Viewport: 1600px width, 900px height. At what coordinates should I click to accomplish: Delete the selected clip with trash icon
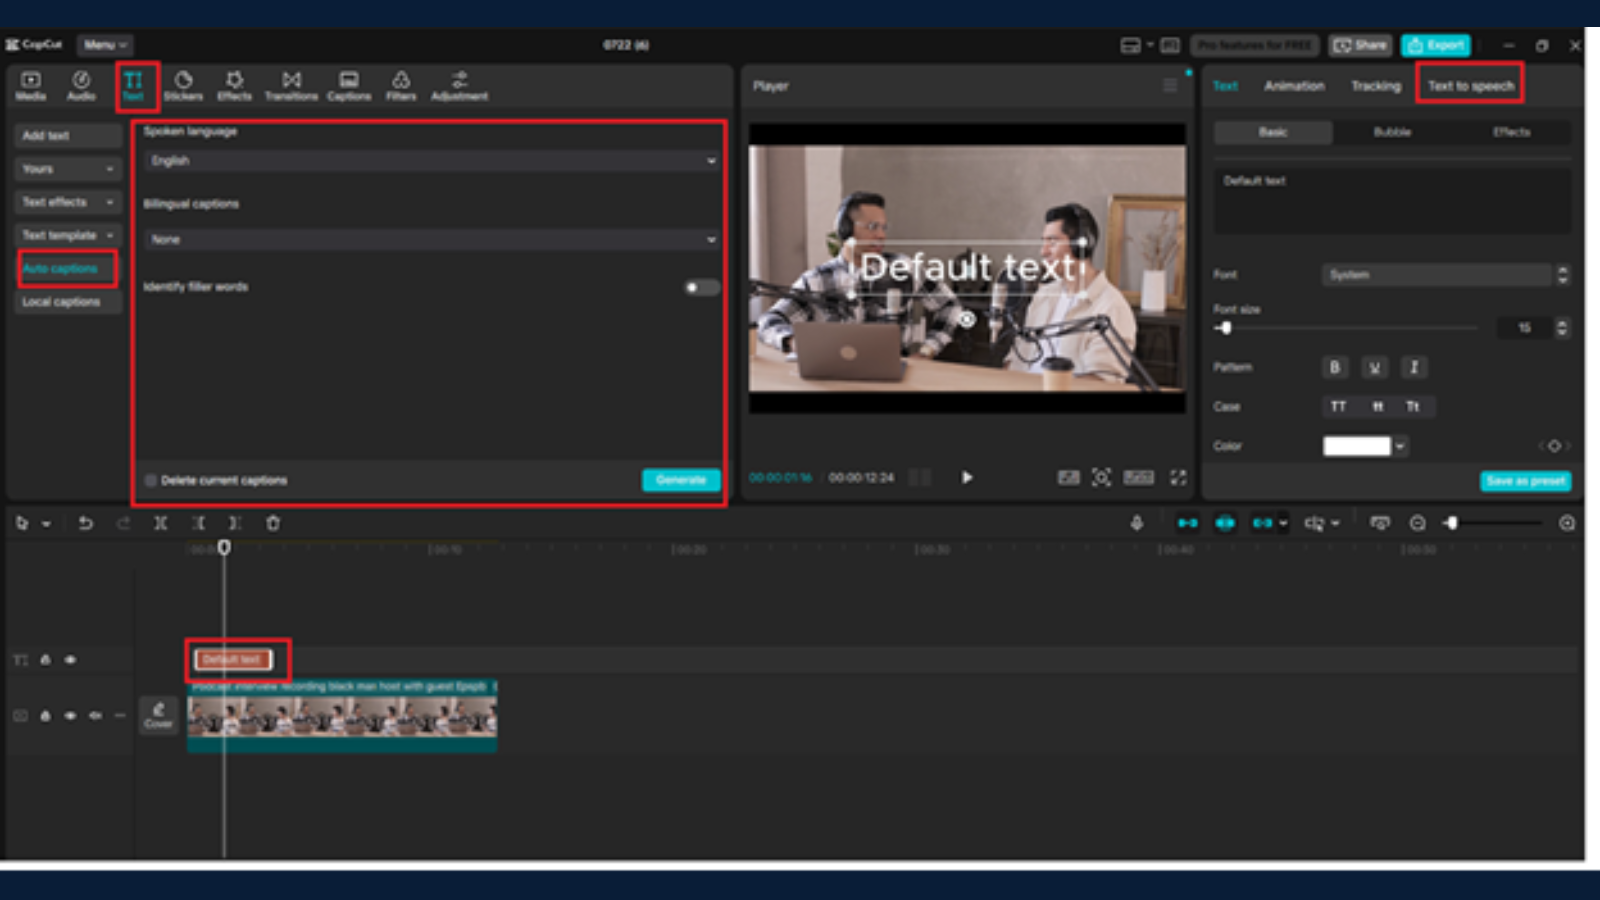click(x=273, y=523)
